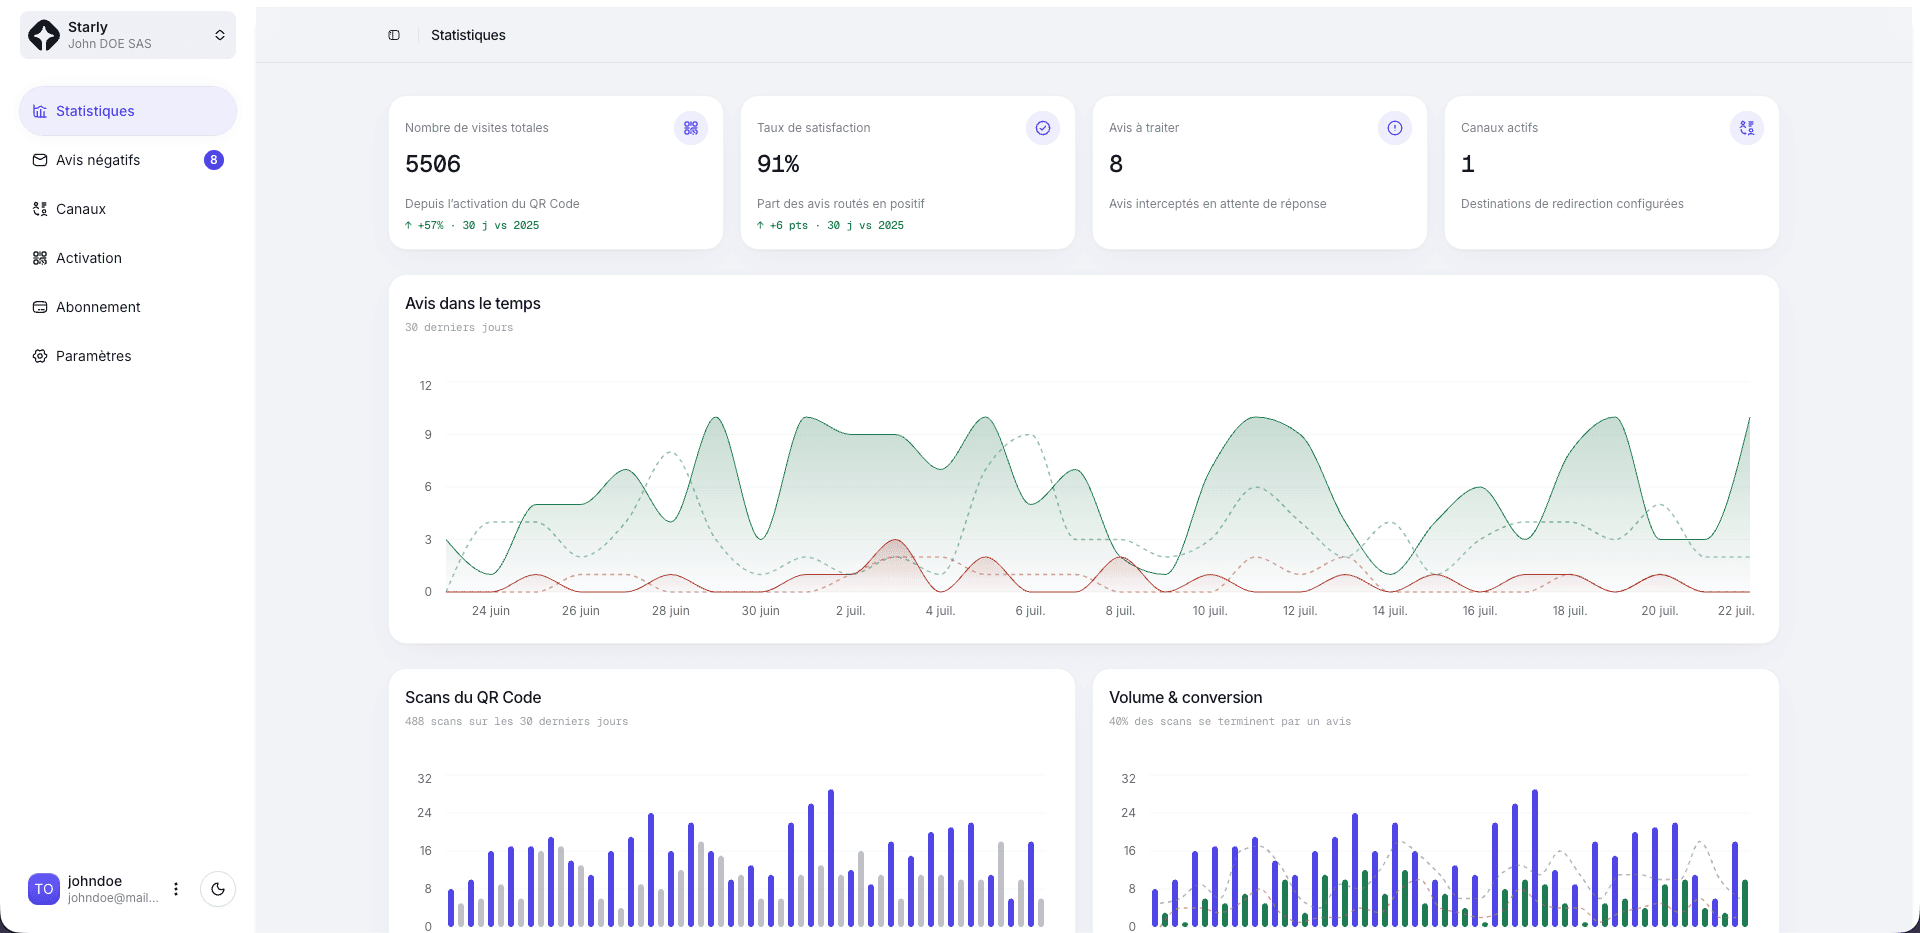
Task: Click the John DOE SAS company name
Action: coord(110,44)
